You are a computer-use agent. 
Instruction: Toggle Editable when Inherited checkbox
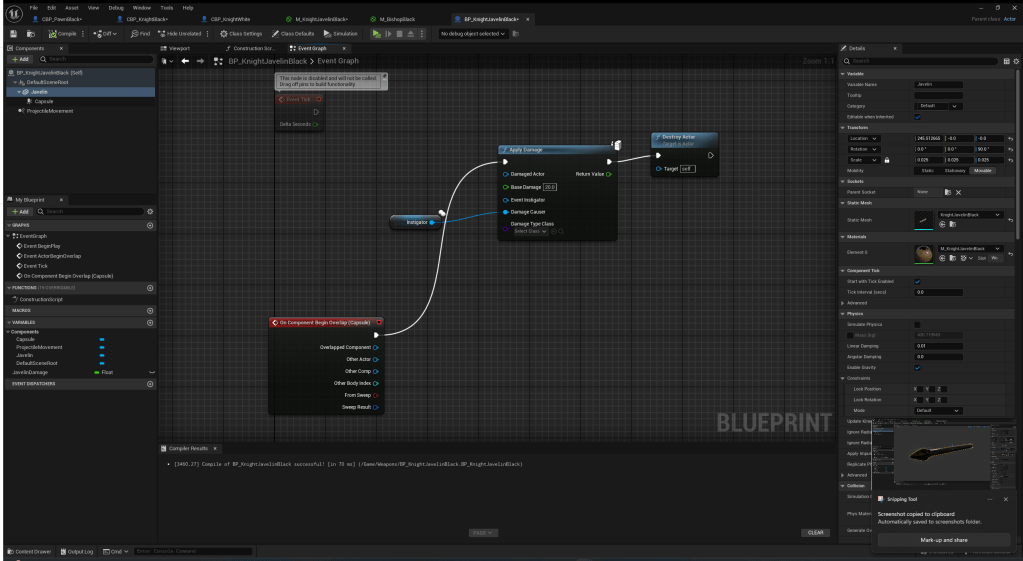(918, 116)
